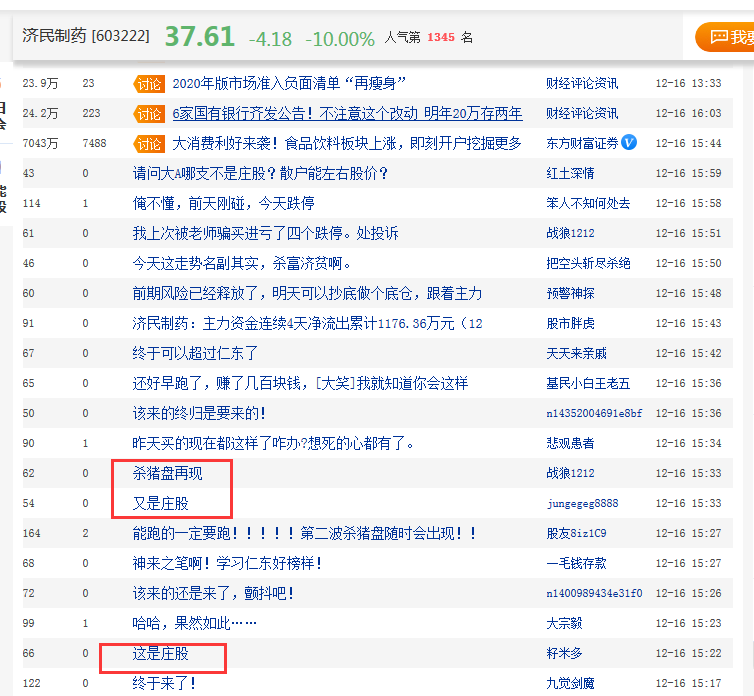
Task: Click the orange 讨论 tag beside 2020年版市场准入负面清单
Action: pyautogui.click(x=149, y=84)
